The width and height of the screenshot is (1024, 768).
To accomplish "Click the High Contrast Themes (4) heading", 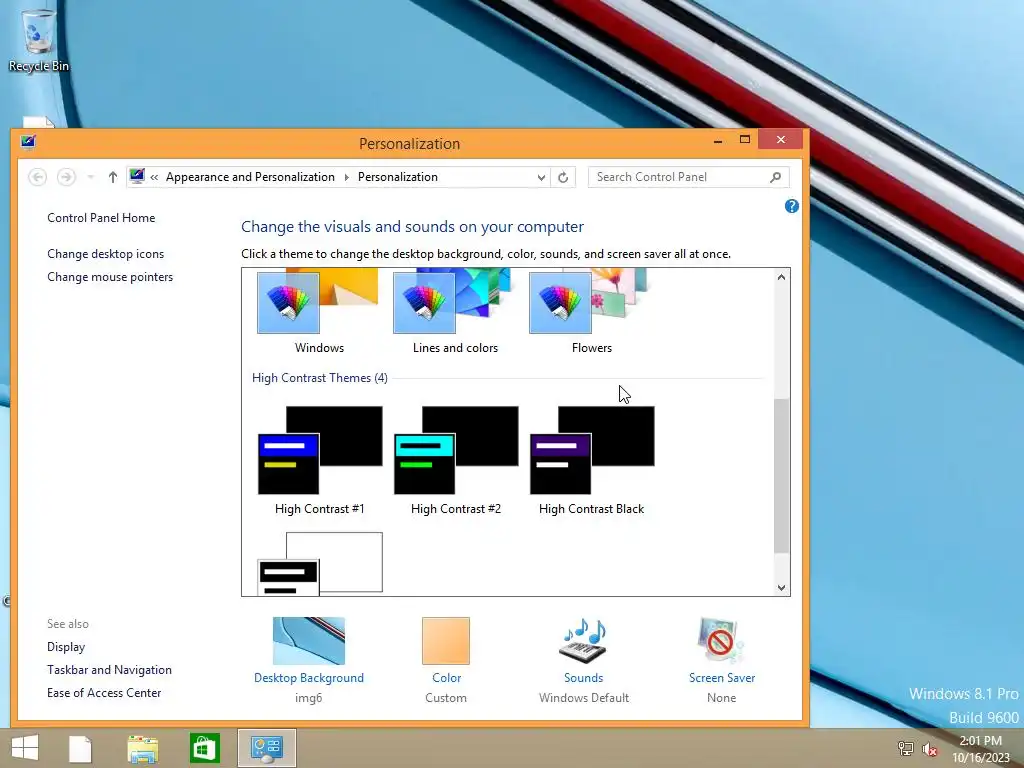I will pyautogui.click(x=319, y=378).
